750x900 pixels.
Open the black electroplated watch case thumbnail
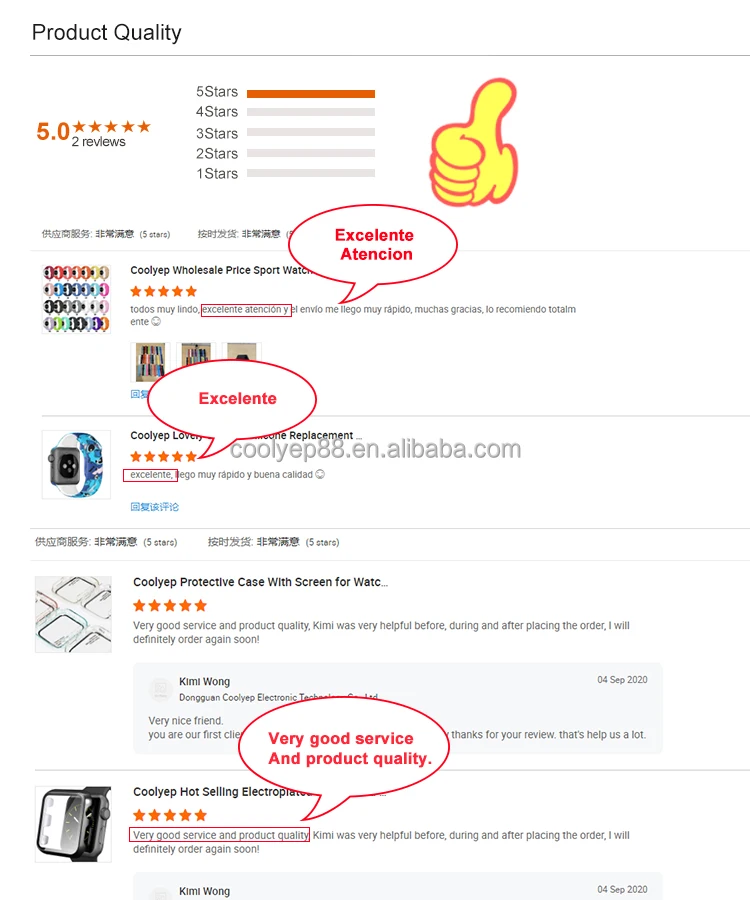point(73,824)
